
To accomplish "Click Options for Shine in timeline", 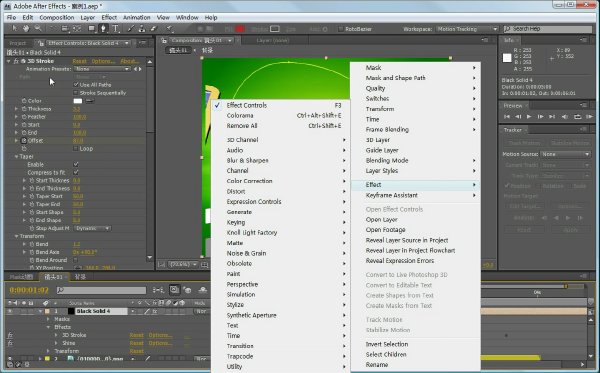I will tap(160, 343).
